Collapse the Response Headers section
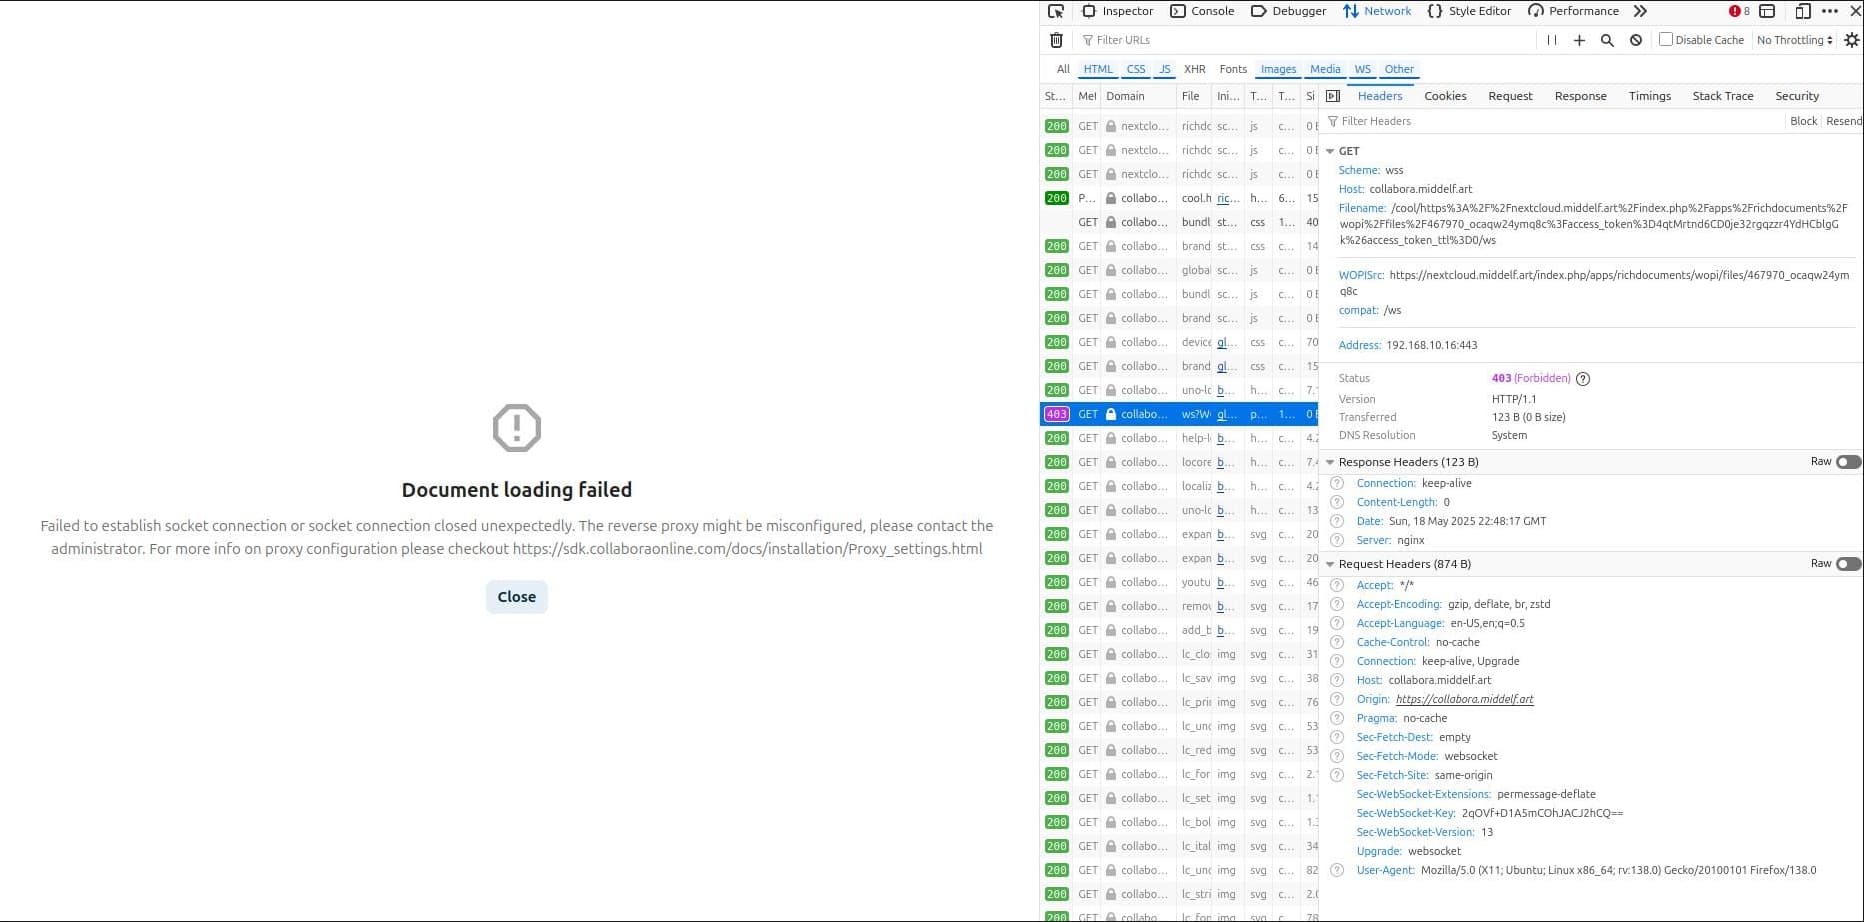The width and height of the screenshot is (1864, 922). pos(1330,462)
